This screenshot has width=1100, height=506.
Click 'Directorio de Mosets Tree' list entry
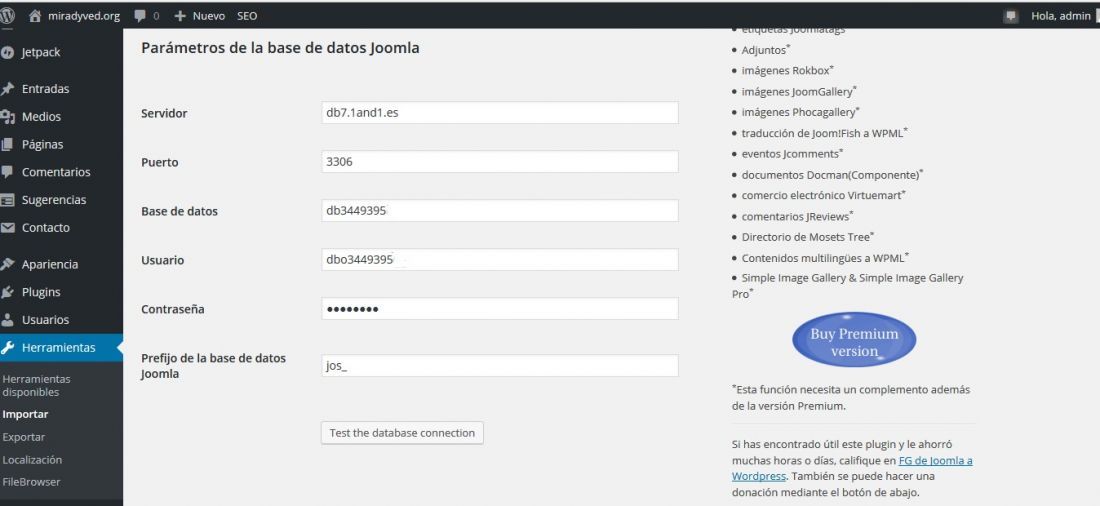(x=807, y=237)
